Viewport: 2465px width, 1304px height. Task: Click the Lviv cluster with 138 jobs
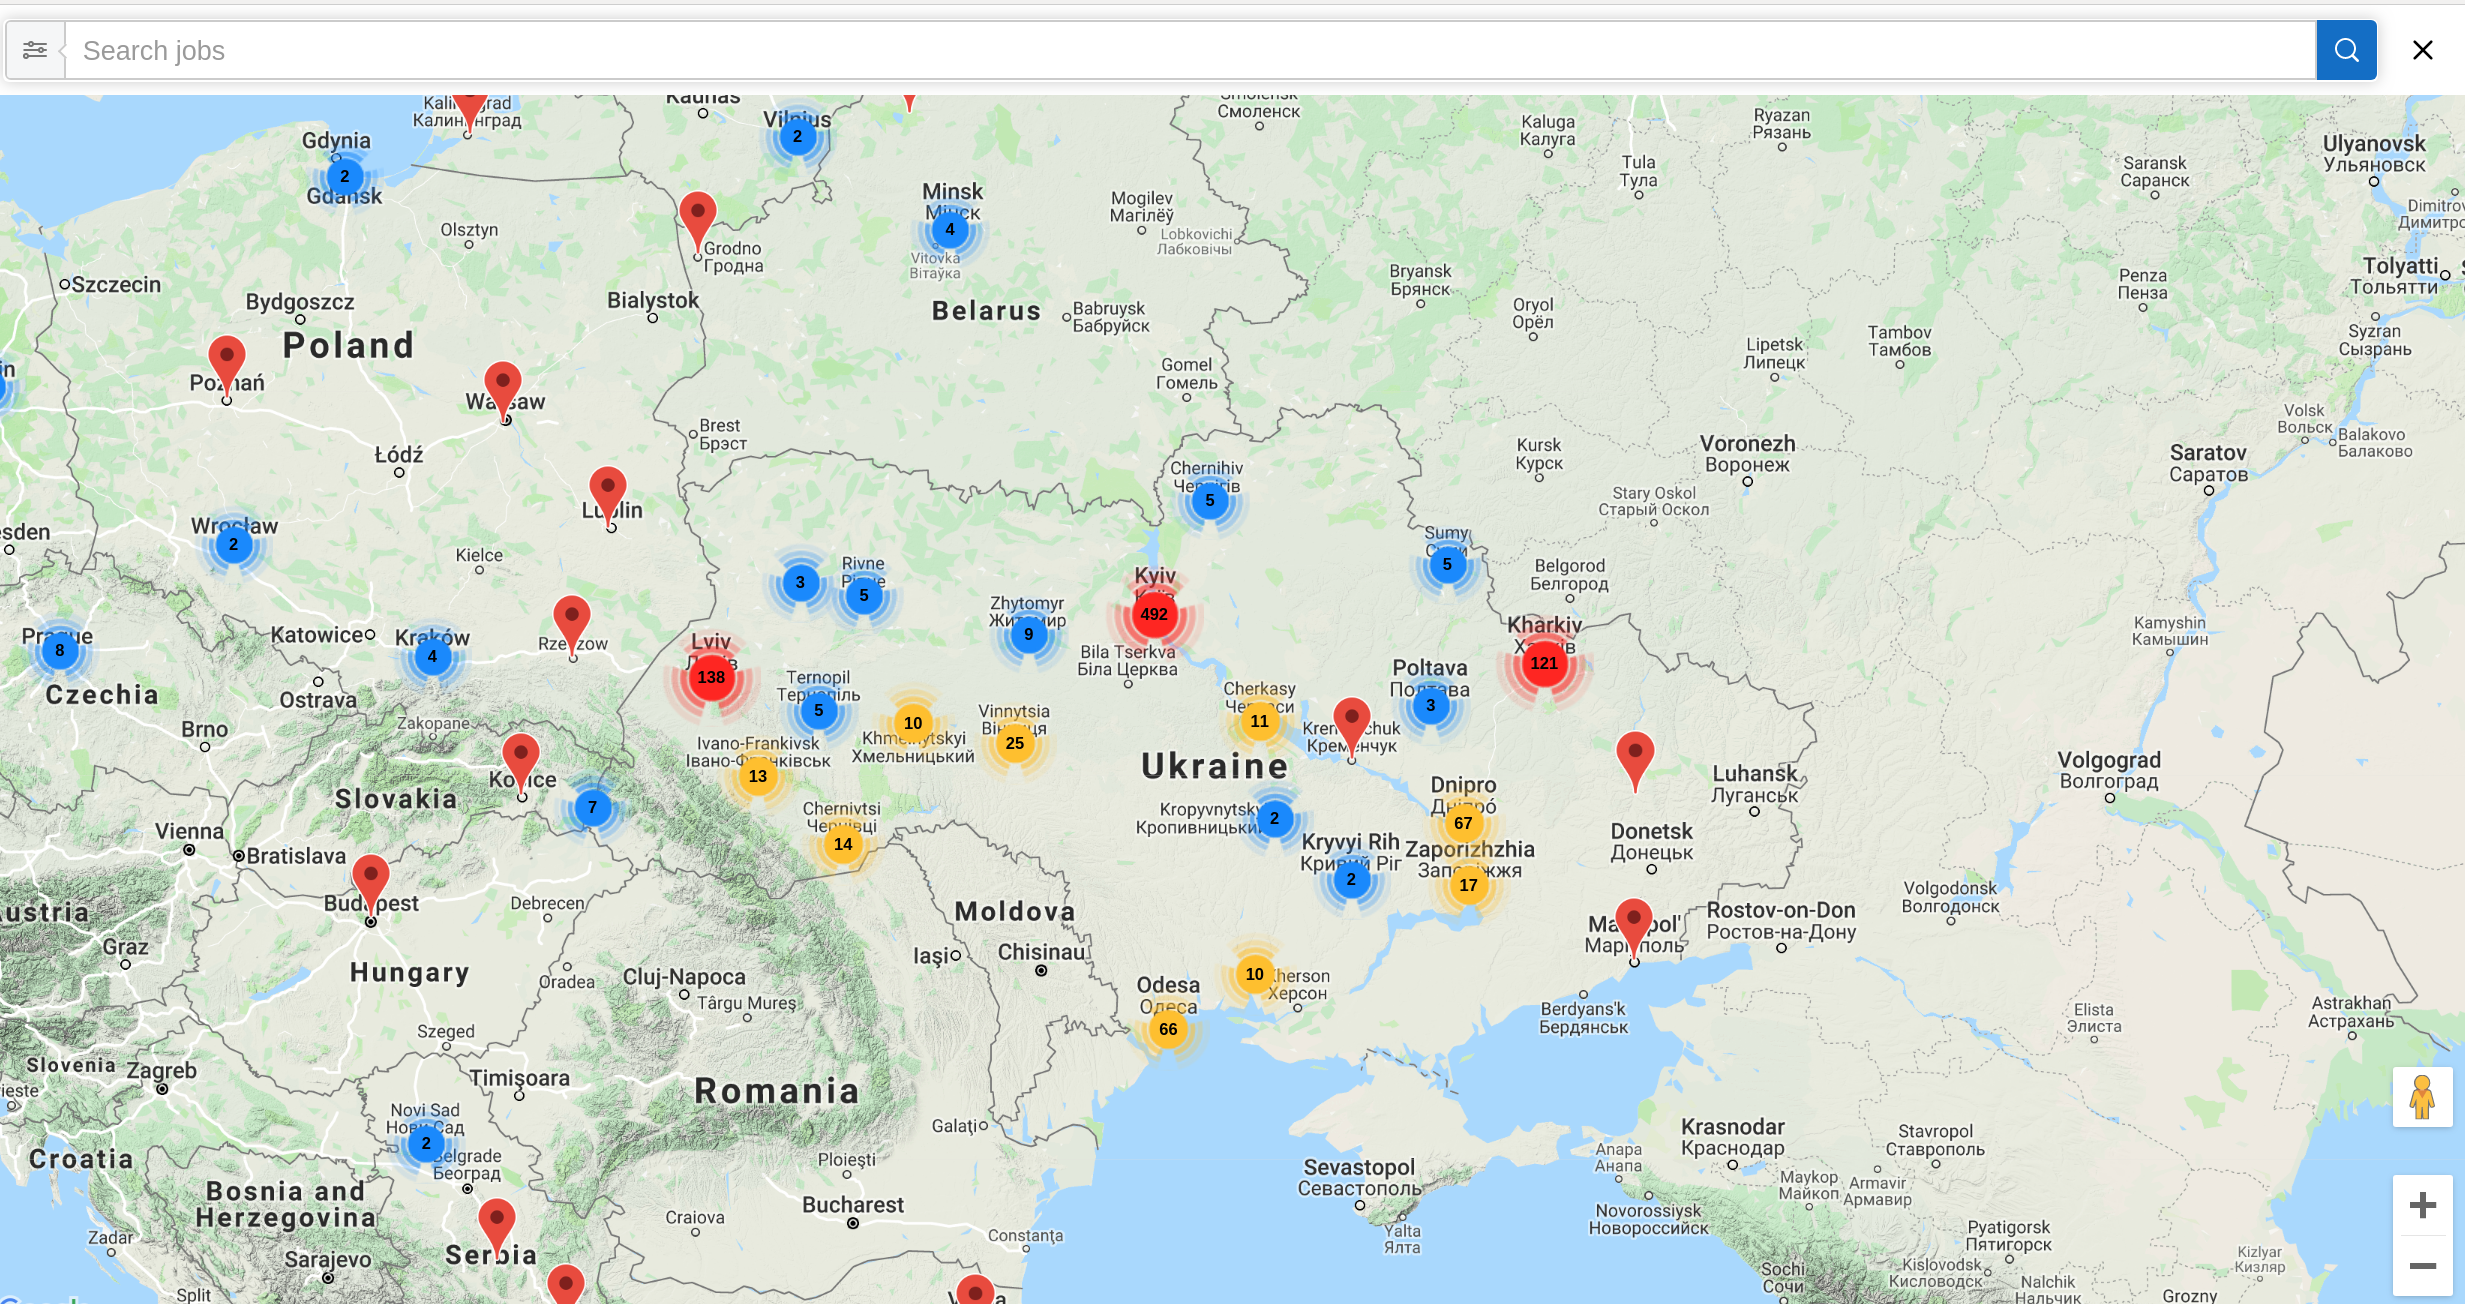pos(711,677)
